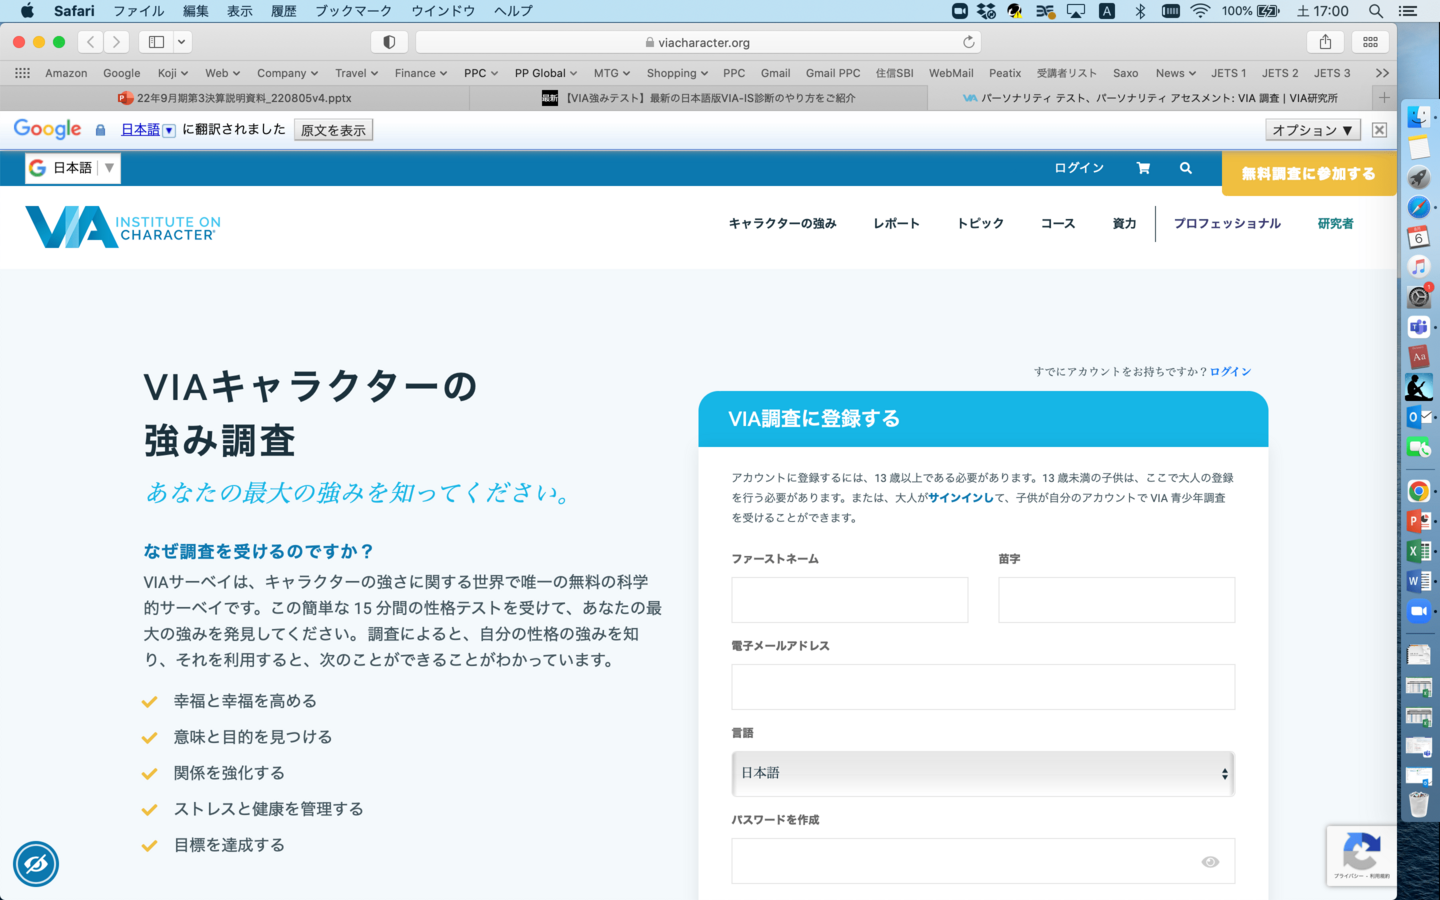The image size is (1440, 900).
Task: Click the page reload icon
Action: [x=968, y=42]
